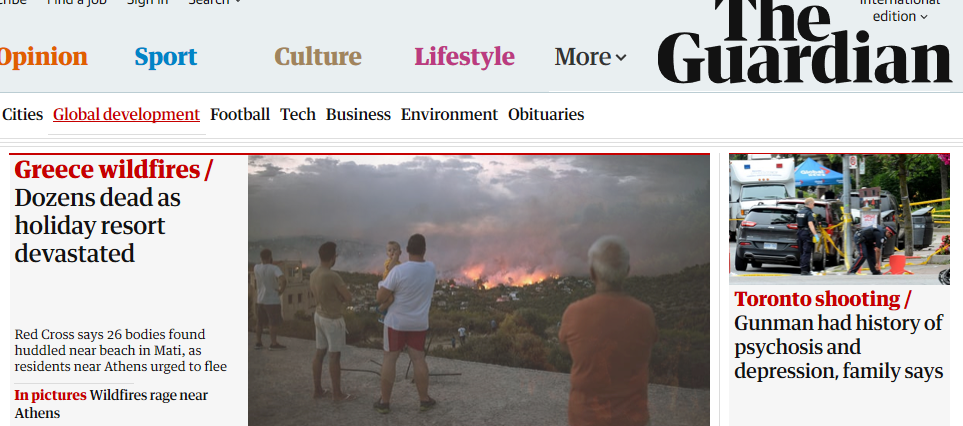Open the Culture section

pos(318,57)
